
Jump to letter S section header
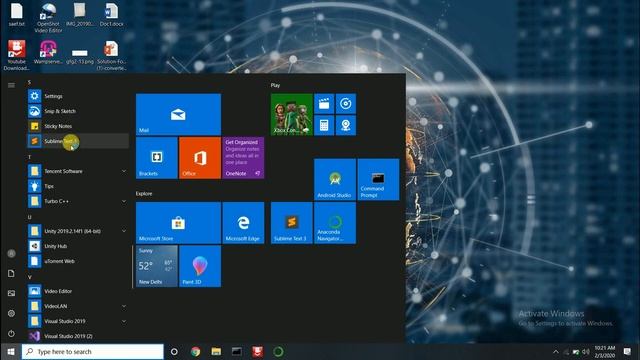29,82
